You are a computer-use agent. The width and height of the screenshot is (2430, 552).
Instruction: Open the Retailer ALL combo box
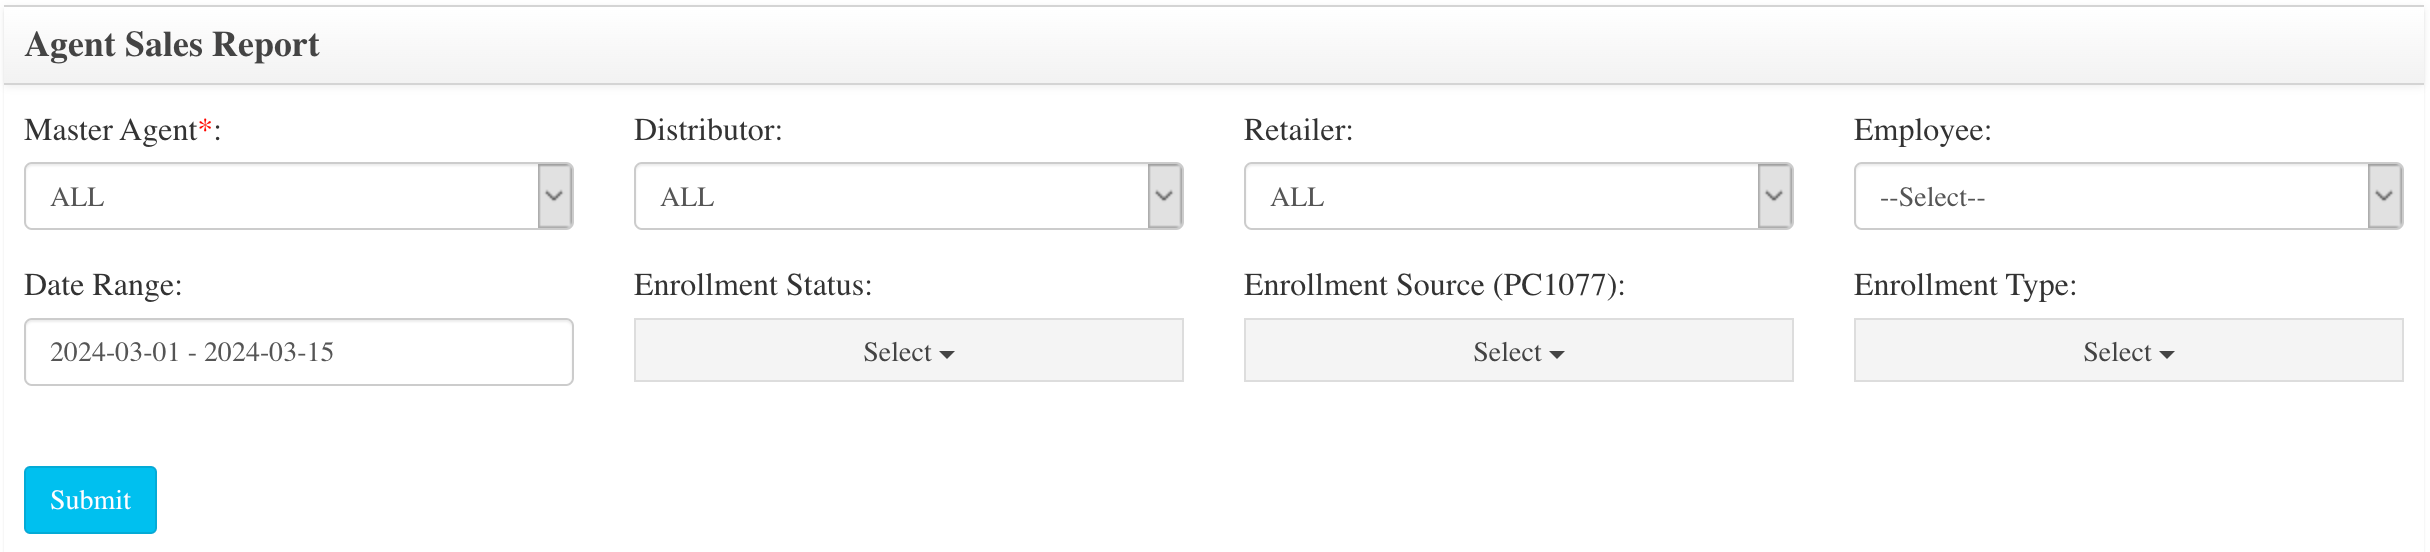pos(1519,196)
